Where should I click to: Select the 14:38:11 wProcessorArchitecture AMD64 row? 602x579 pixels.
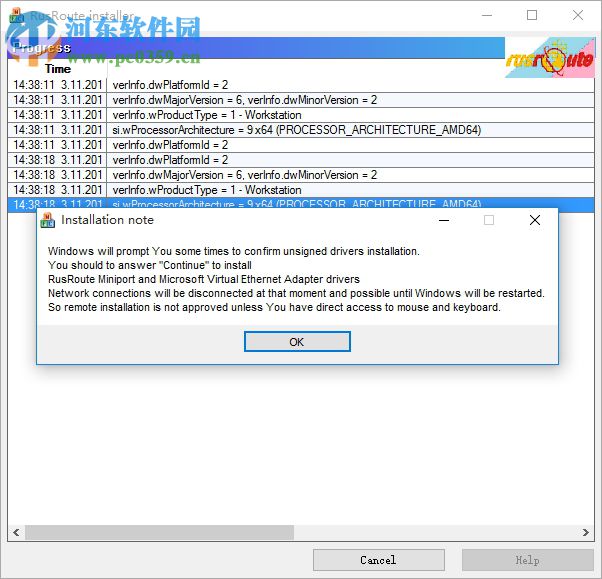click(x=301, y=130)
